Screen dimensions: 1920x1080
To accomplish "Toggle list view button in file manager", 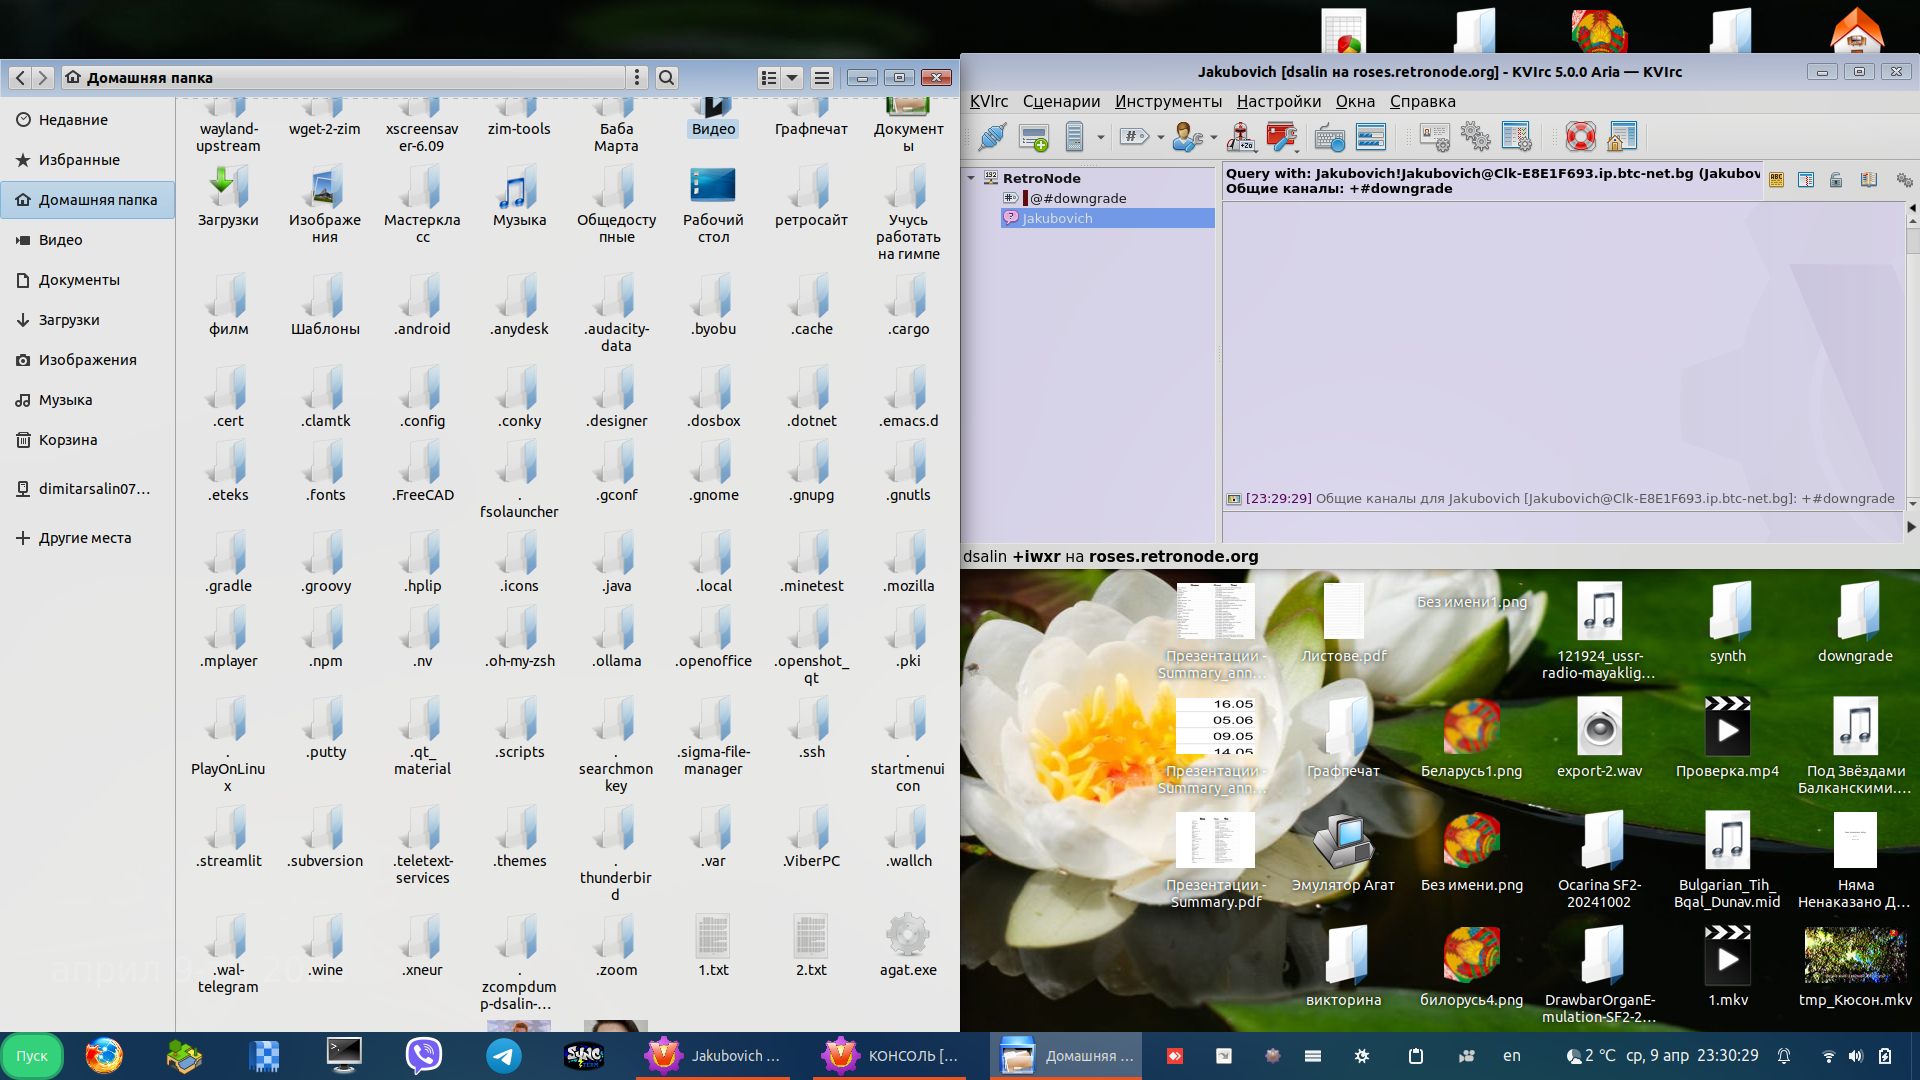I will pyautogui.click(x=769, y=78).
